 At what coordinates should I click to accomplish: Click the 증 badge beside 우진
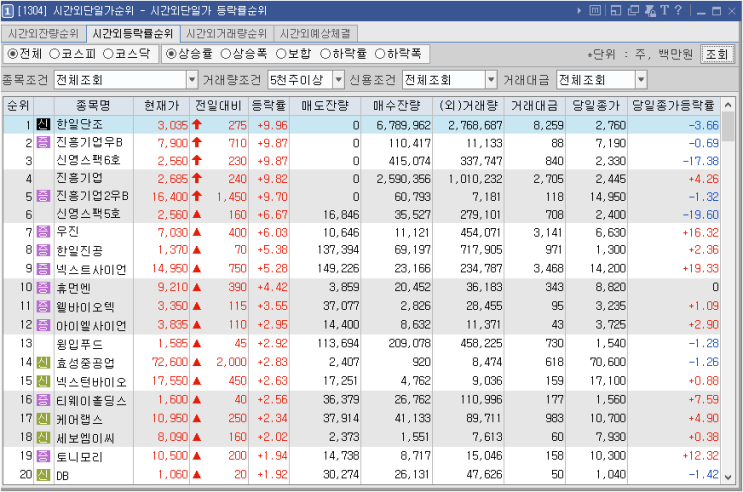click(43, 232)
